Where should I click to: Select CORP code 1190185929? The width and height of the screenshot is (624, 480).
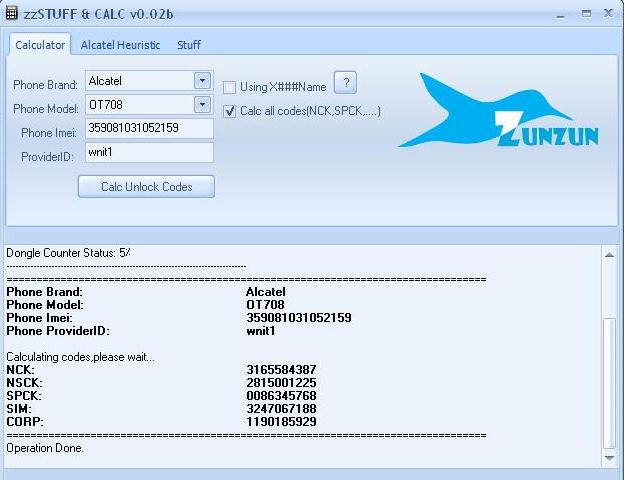click(x=281, y=421)
